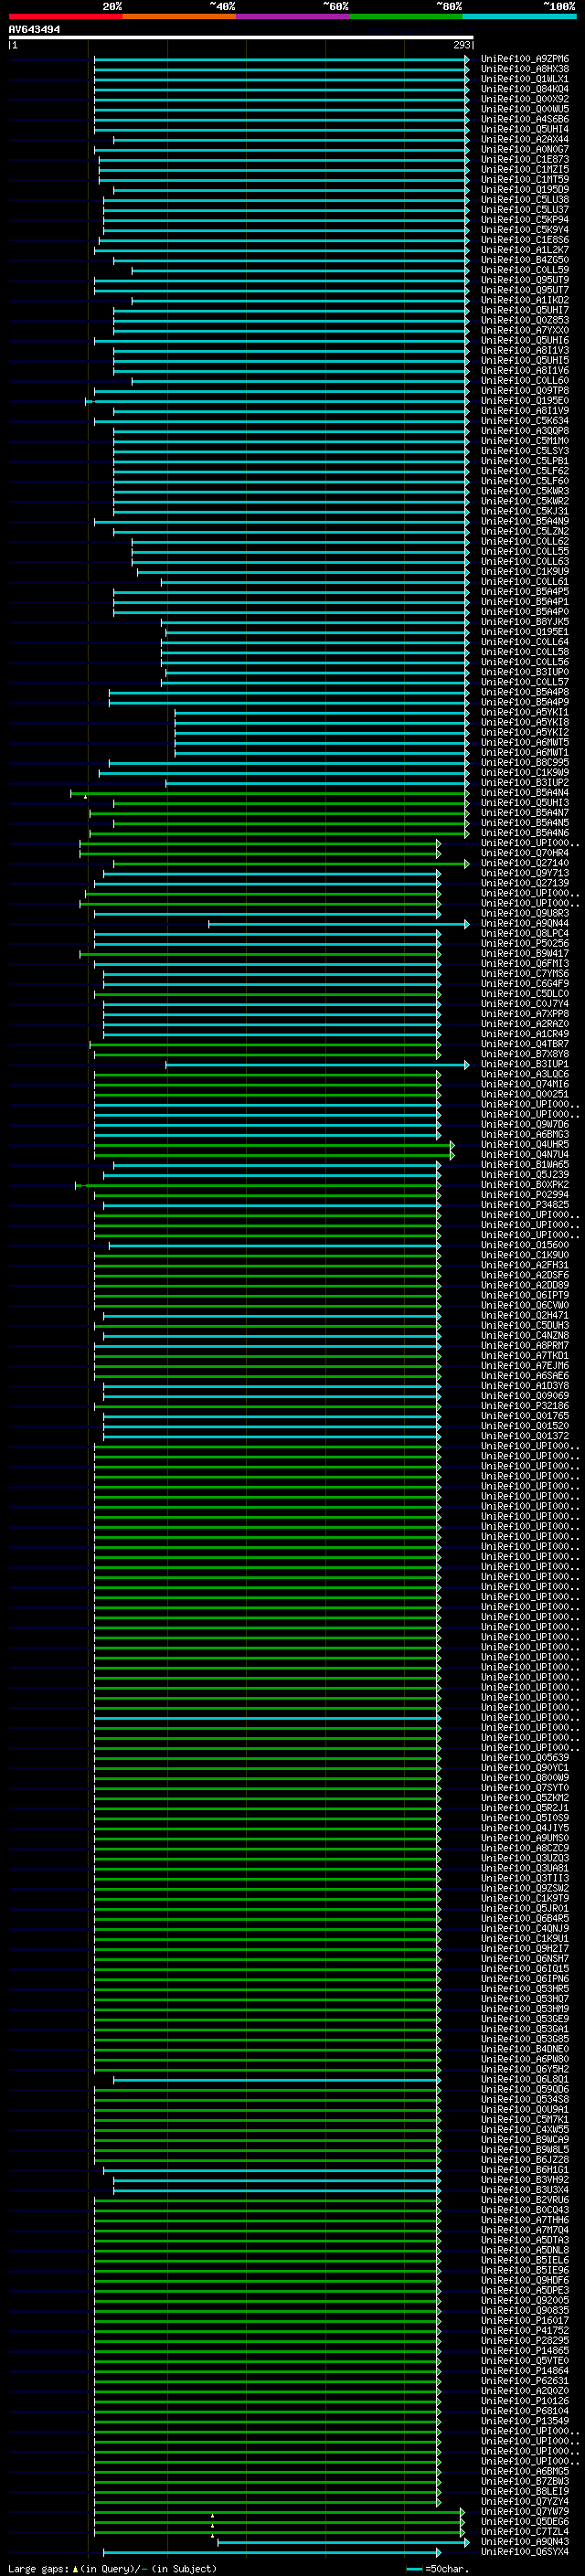Image resolution: width=585 pixels, height=2576 pixels.
Task: Select the UniRef100_A1IKD2 label
Action: pyautogui.click(x=524, y=300)
